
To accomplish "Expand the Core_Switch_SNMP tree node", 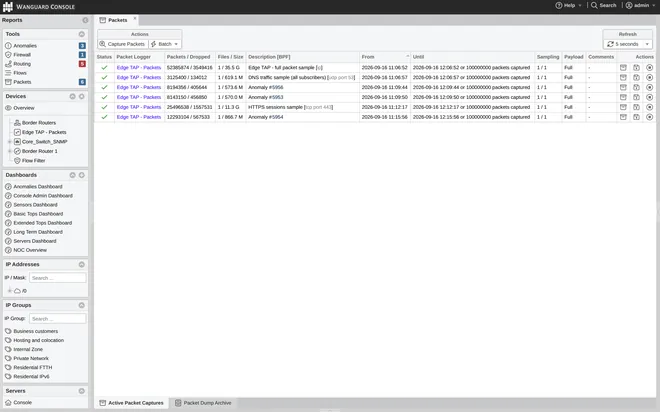I will pos(9,142).
